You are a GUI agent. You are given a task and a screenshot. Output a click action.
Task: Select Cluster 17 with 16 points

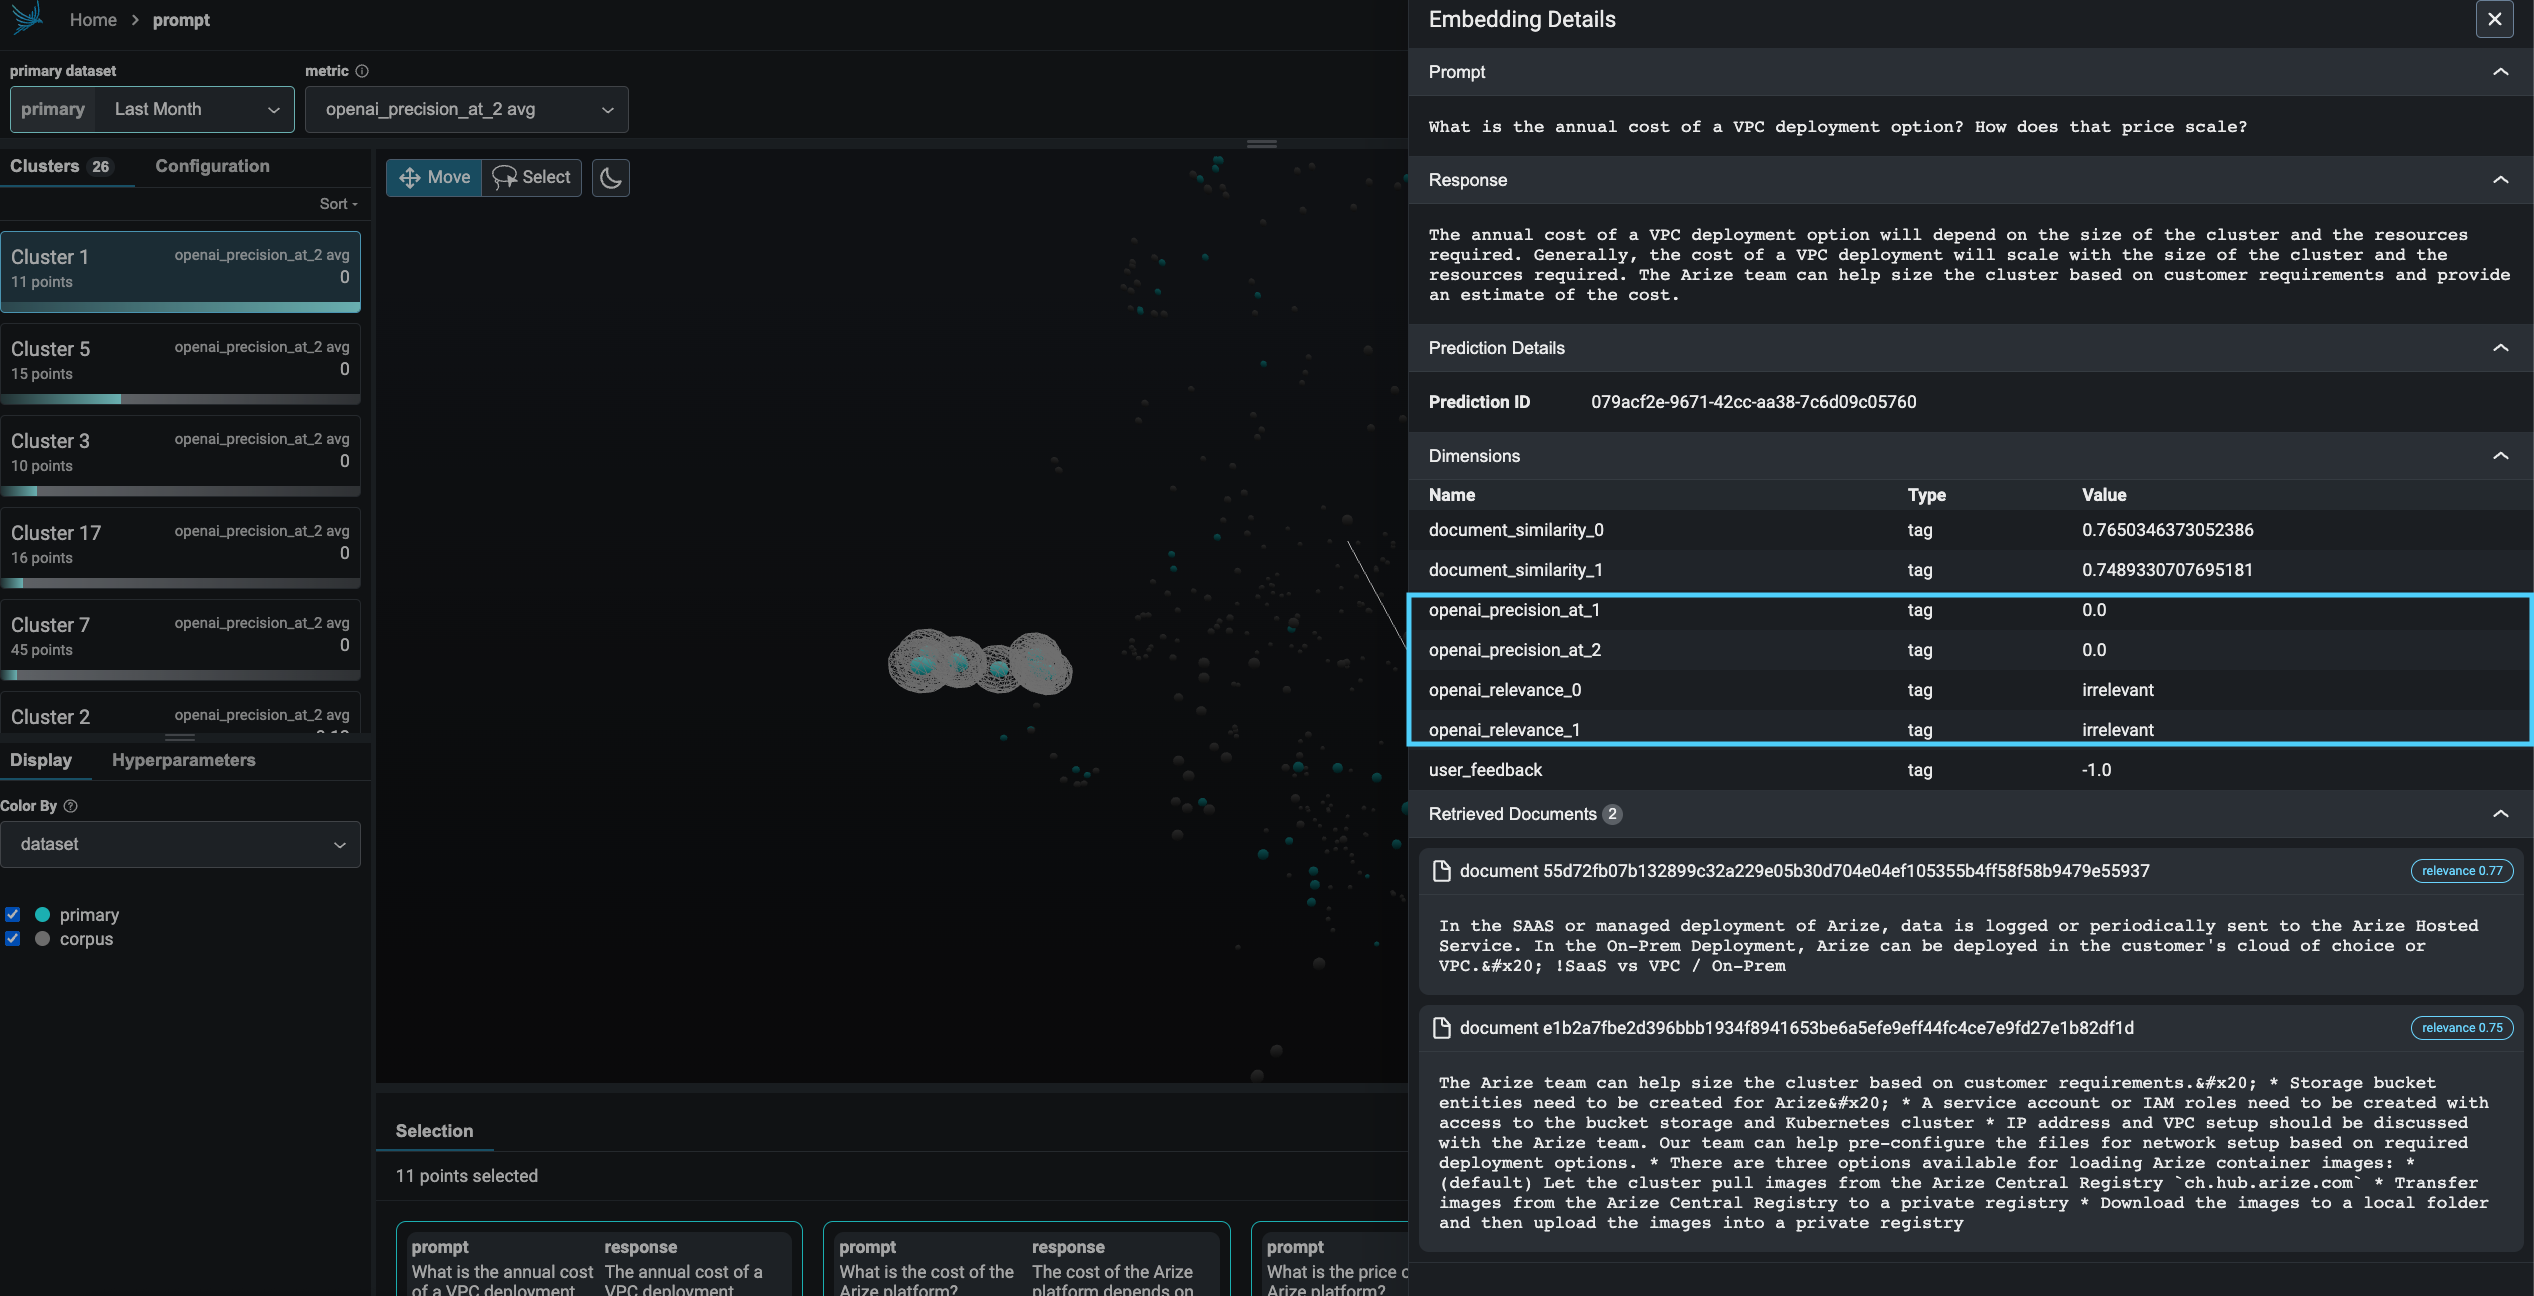click(180, 549)
